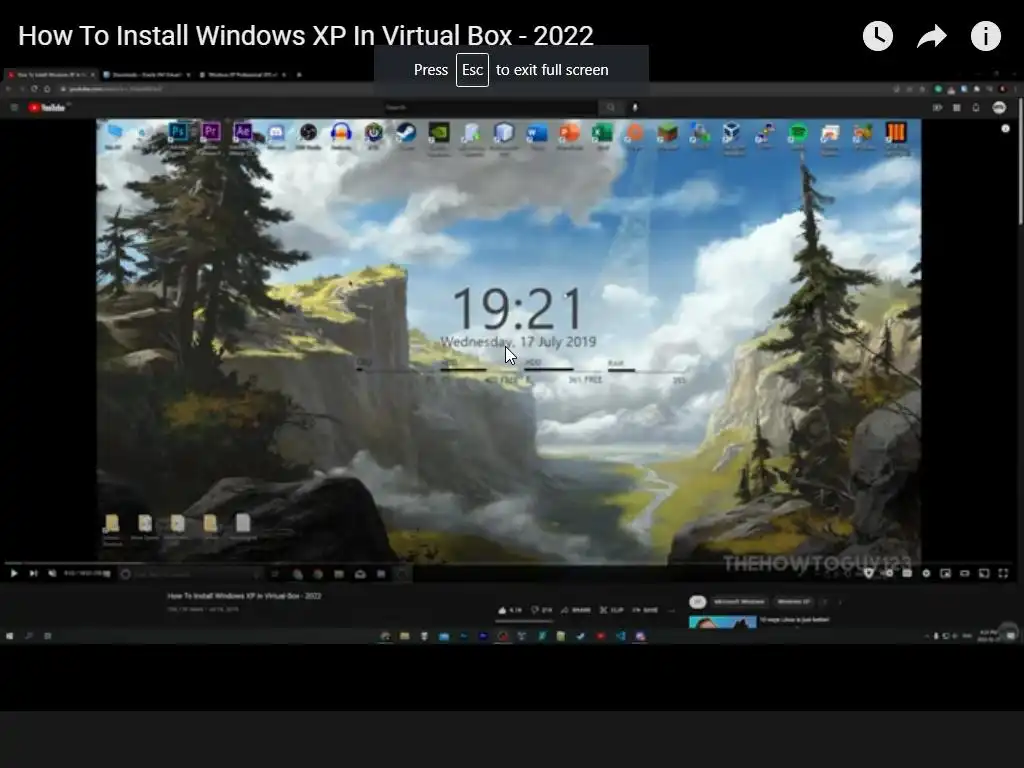Image resolution: width=1024 pixels, height=768 pixels.
Task: Switch to How To Install Windows XP browser tab
Action: (x=50, y=74)
